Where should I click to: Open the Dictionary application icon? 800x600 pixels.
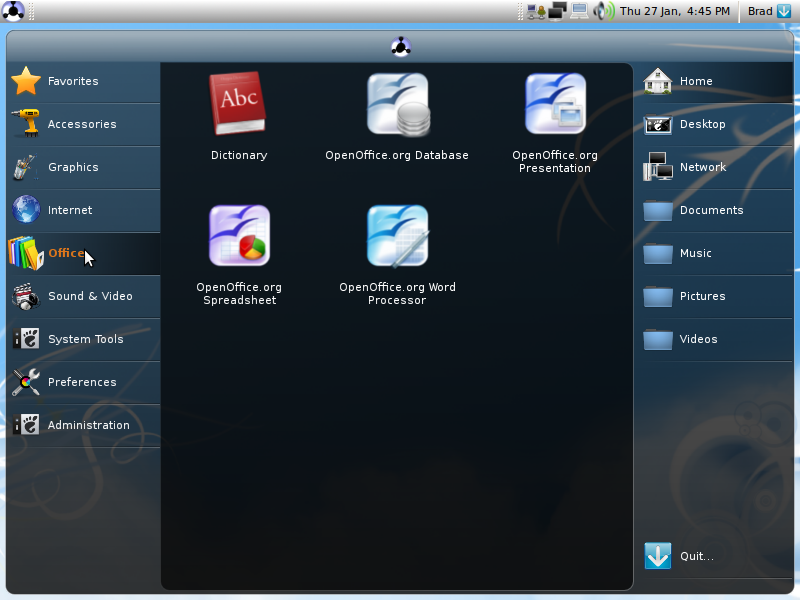pyautogui.click(x=238, y=104)
